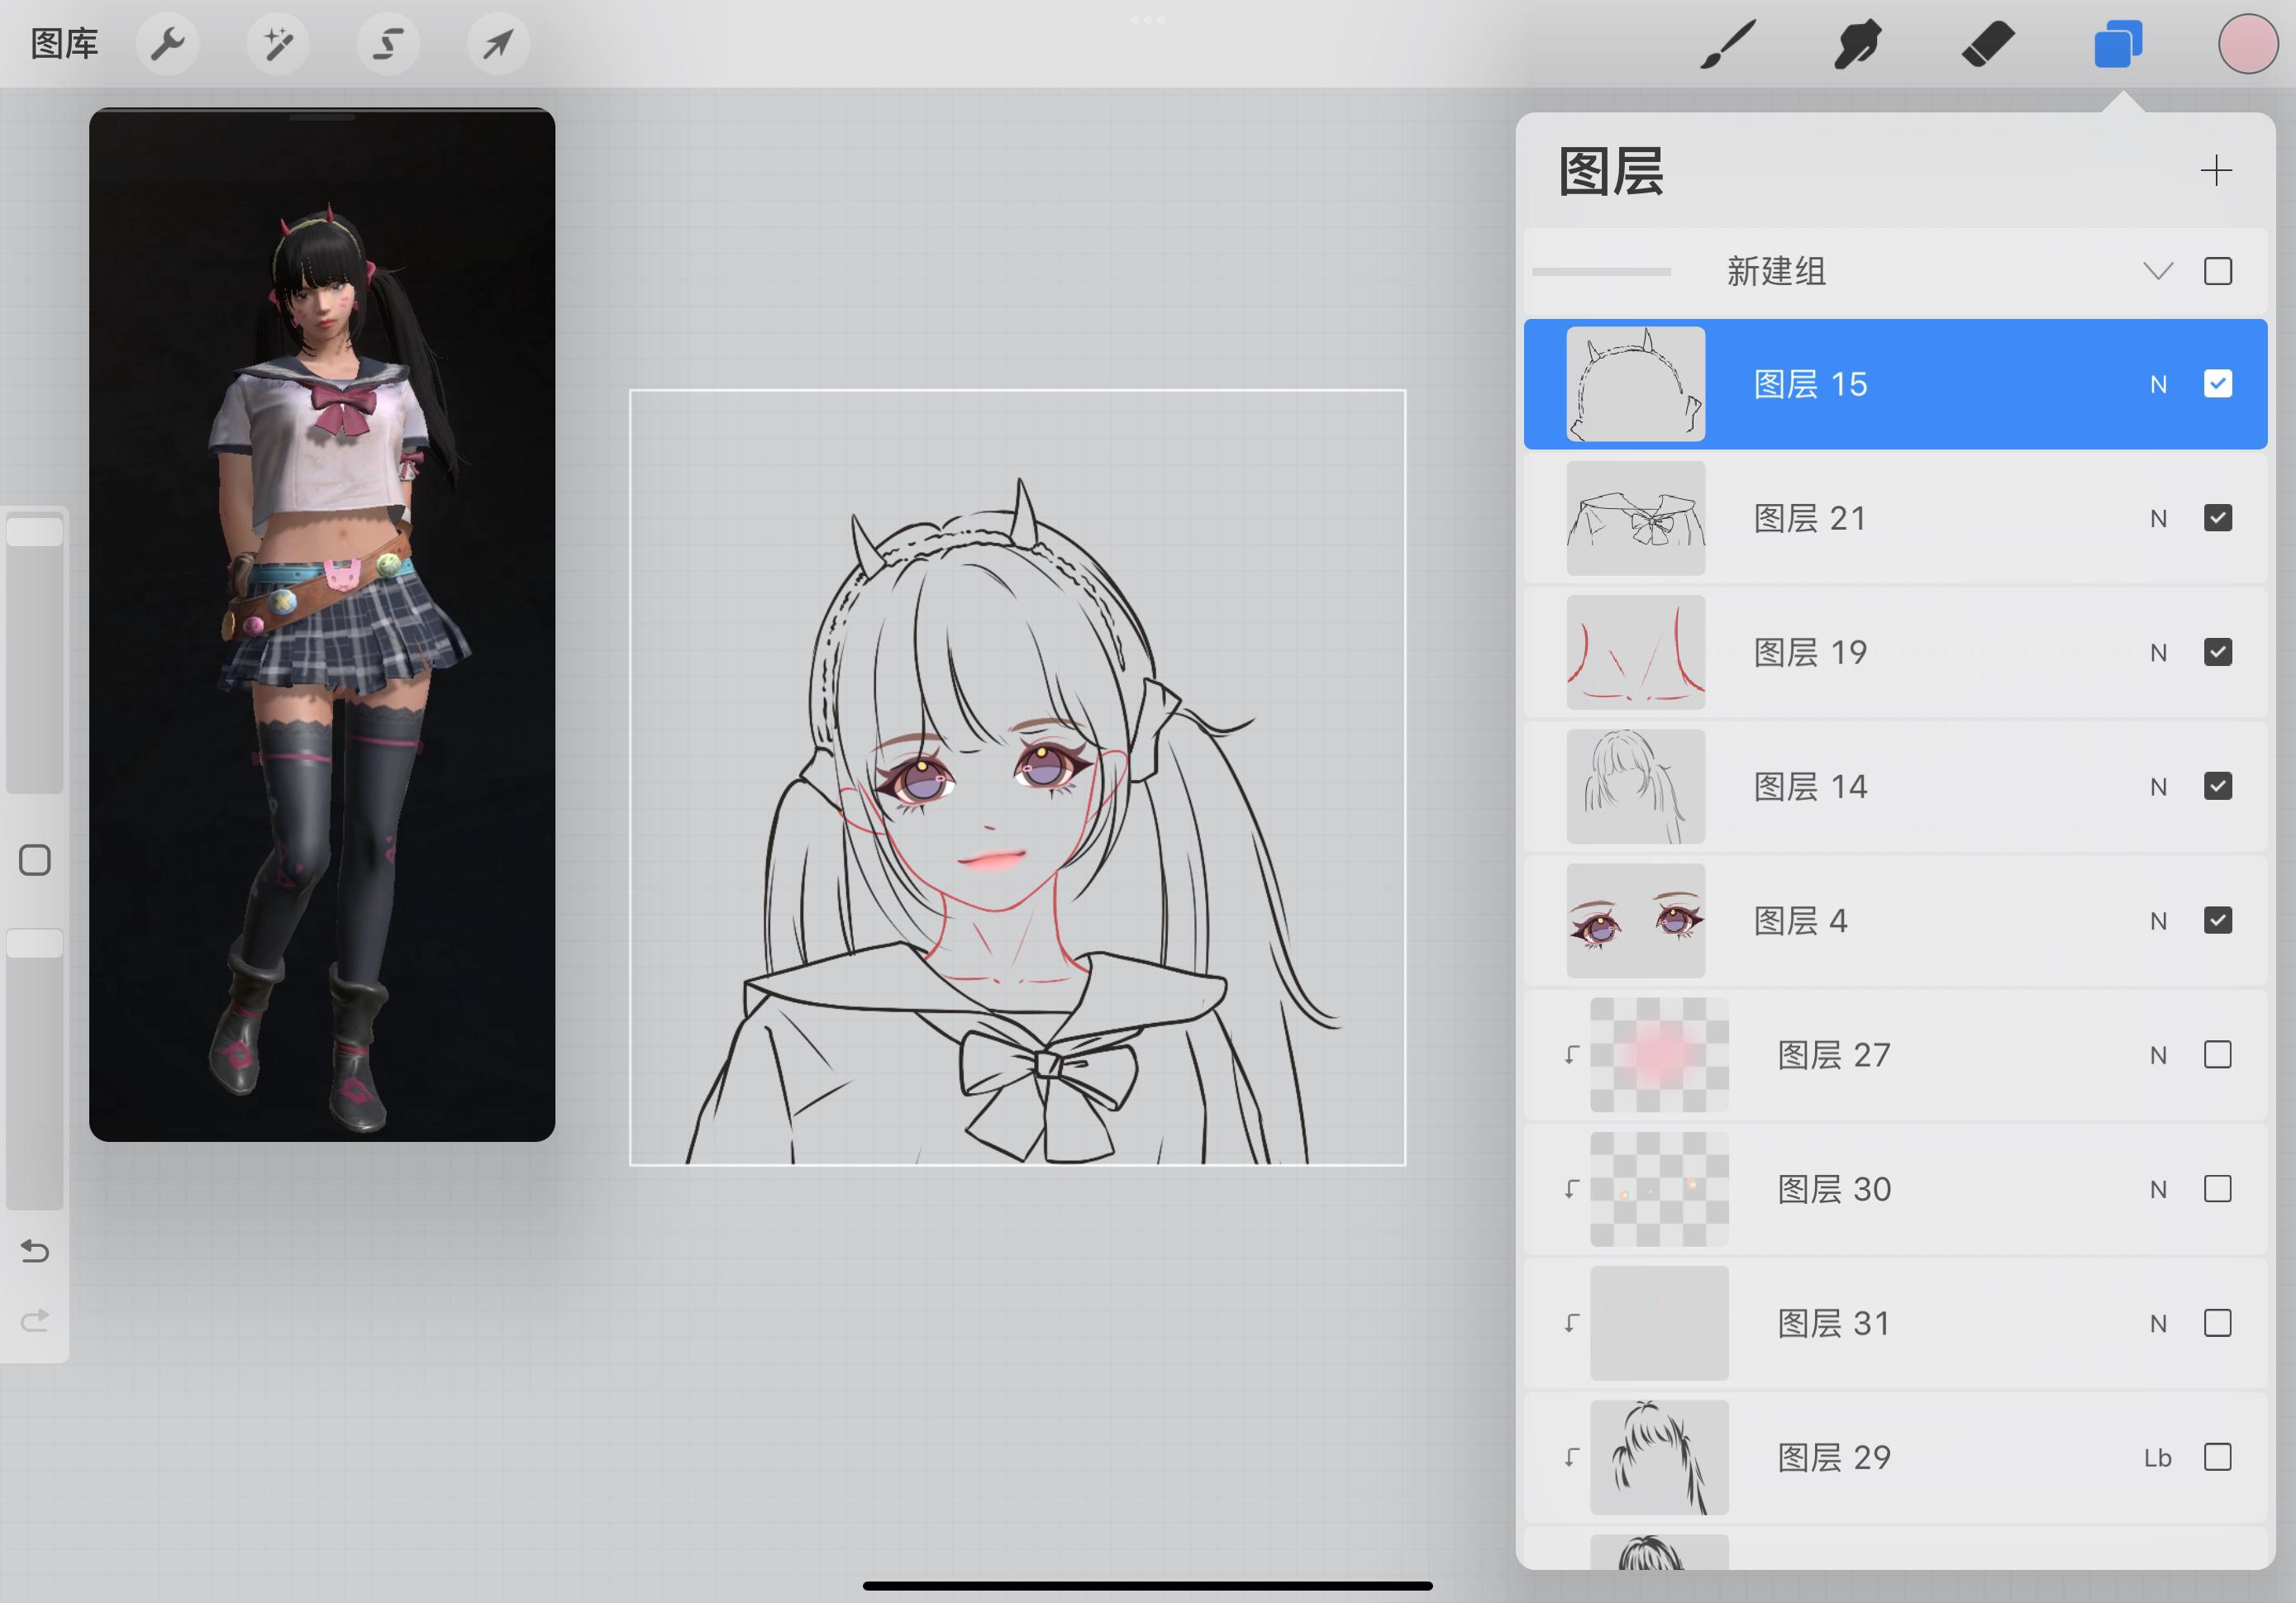Show 图层 30 with its checkbox
Screen dimensions: 2296x1603
click(2217, 1188)
